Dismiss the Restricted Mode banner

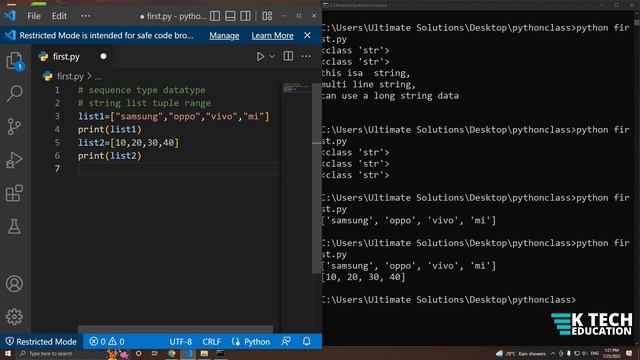(307, 36)
